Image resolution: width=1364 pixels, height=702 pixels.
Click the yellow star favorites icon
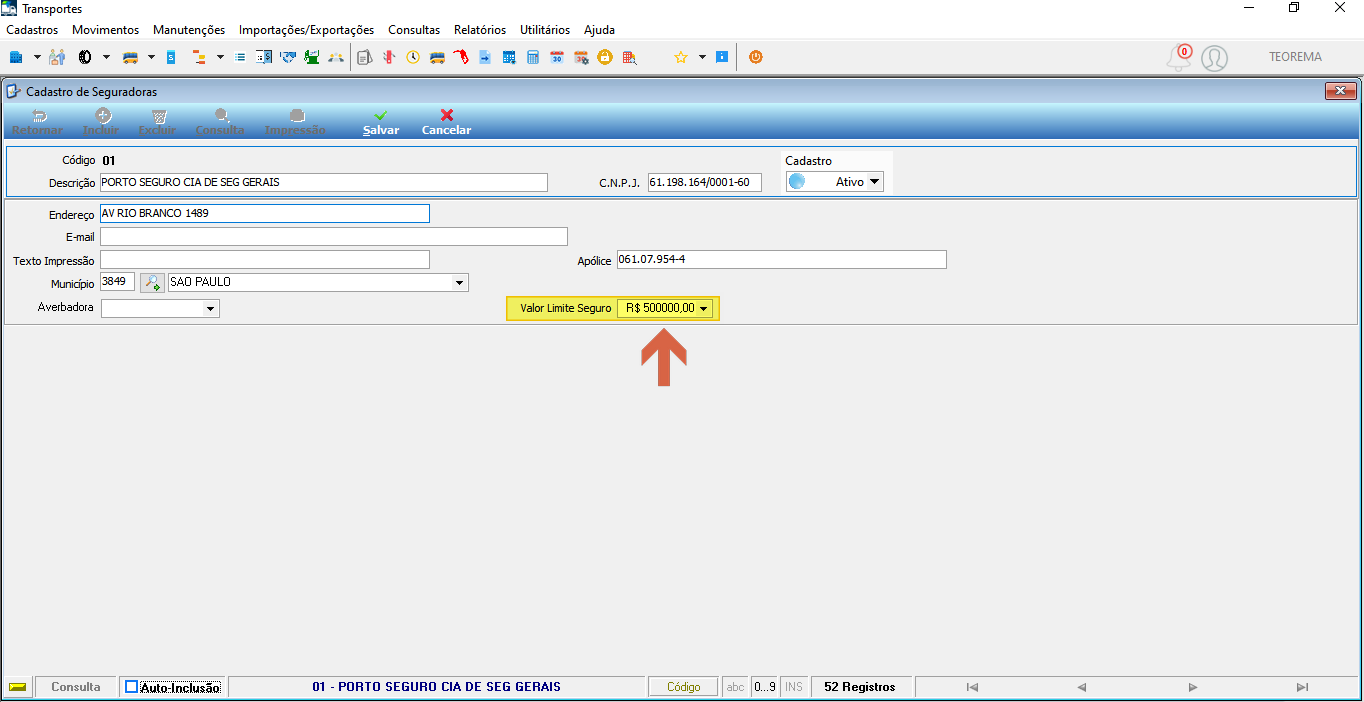(680, 57)
